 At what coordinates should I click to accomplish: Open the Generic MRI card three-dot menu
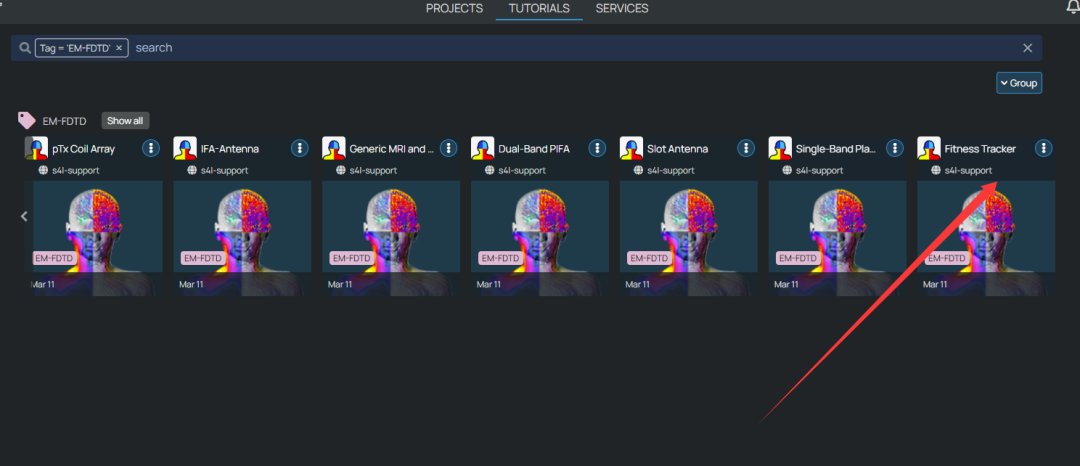pos(448,148)
